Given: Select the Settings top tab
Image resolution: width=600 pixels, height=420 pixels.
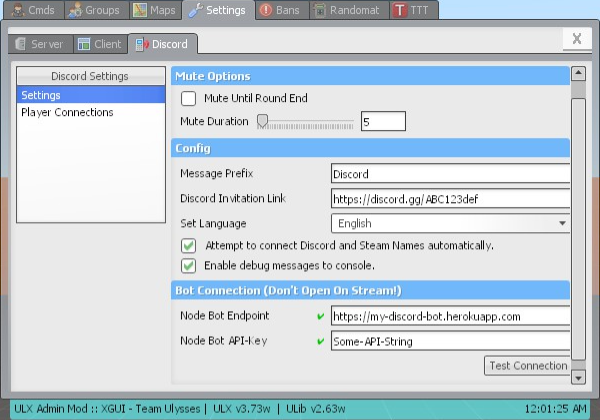Looking at the screenshot, I should point(218,10).
